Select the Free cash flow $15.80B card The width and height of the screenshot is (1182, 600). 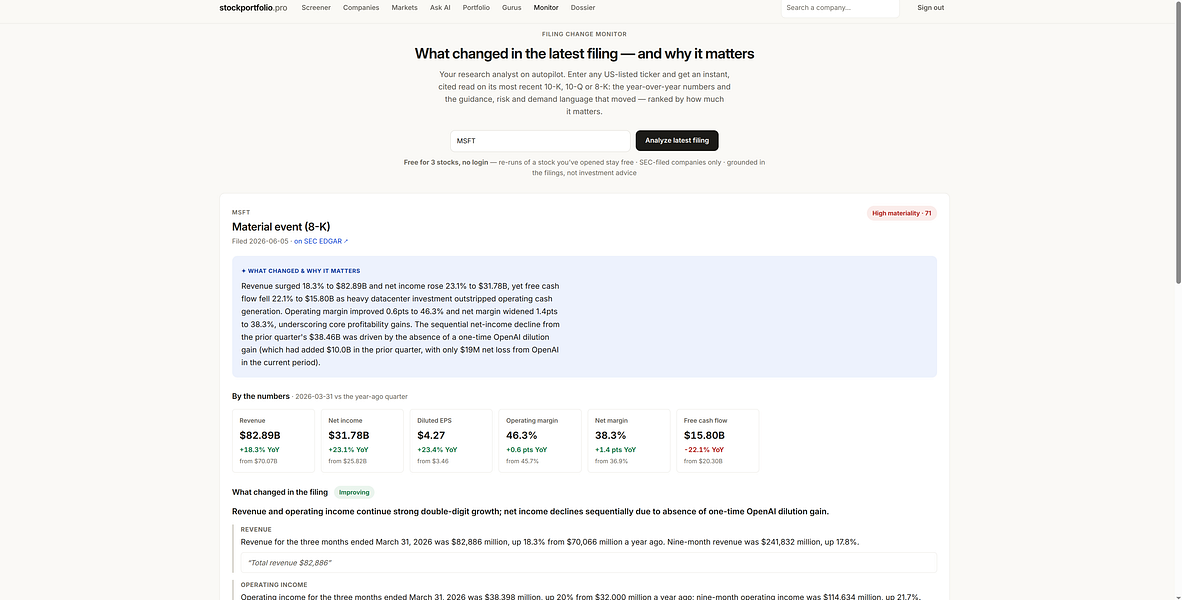718,441
